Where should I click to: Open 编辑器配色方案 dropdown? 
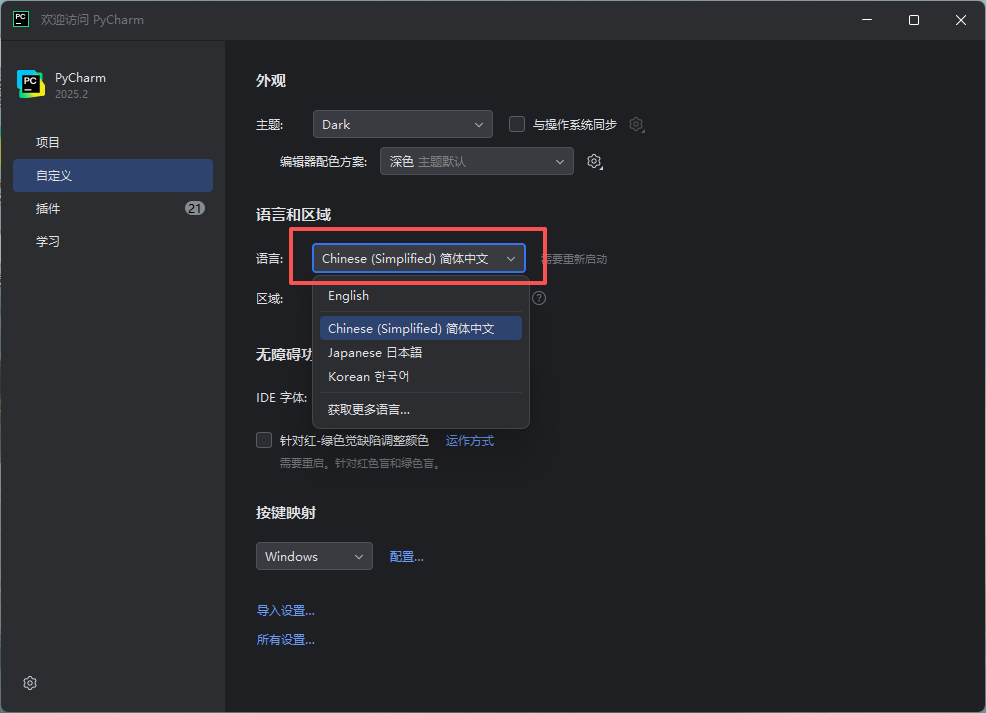tap(477, 162)
